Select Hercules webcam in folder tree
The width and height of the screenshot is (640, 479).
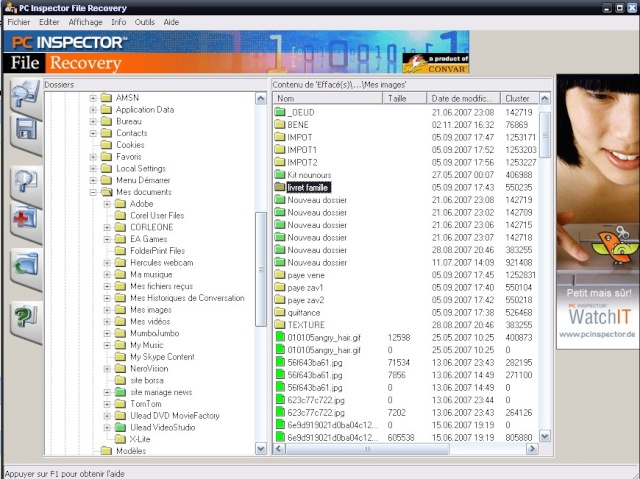(x=162, y=263)
